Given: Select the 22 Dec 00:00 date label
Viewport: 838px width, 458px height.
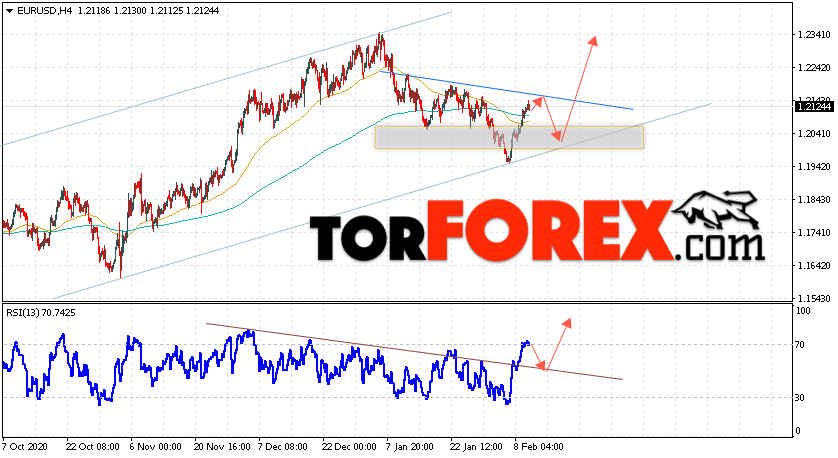Looking at the screenshot, I should [349, 446].
